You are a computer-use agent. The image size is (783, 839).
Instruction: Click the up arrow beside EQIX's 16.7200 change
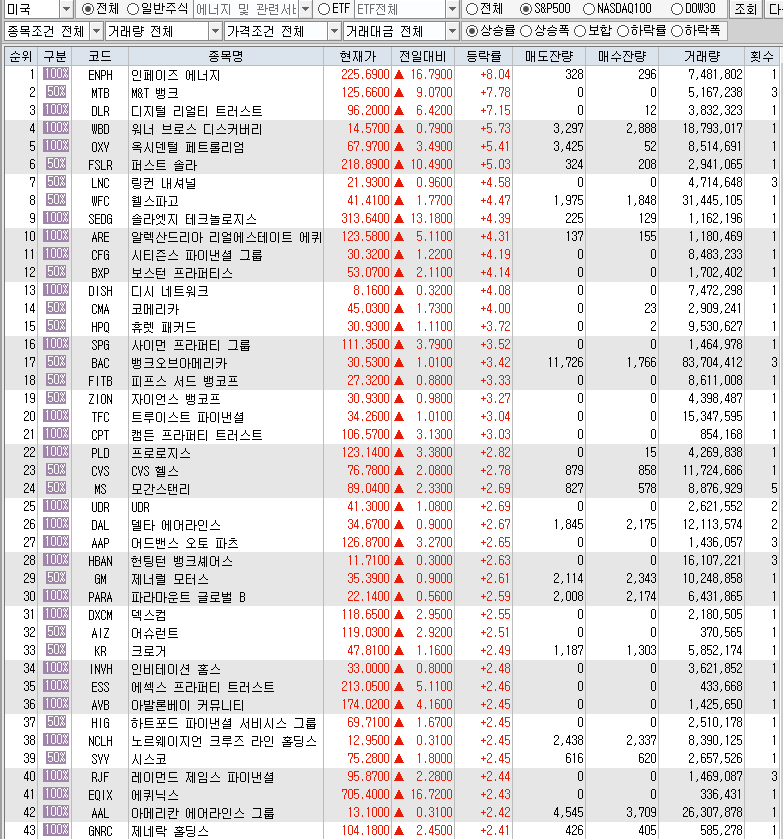pyautogui.click(x=399, y=795)
